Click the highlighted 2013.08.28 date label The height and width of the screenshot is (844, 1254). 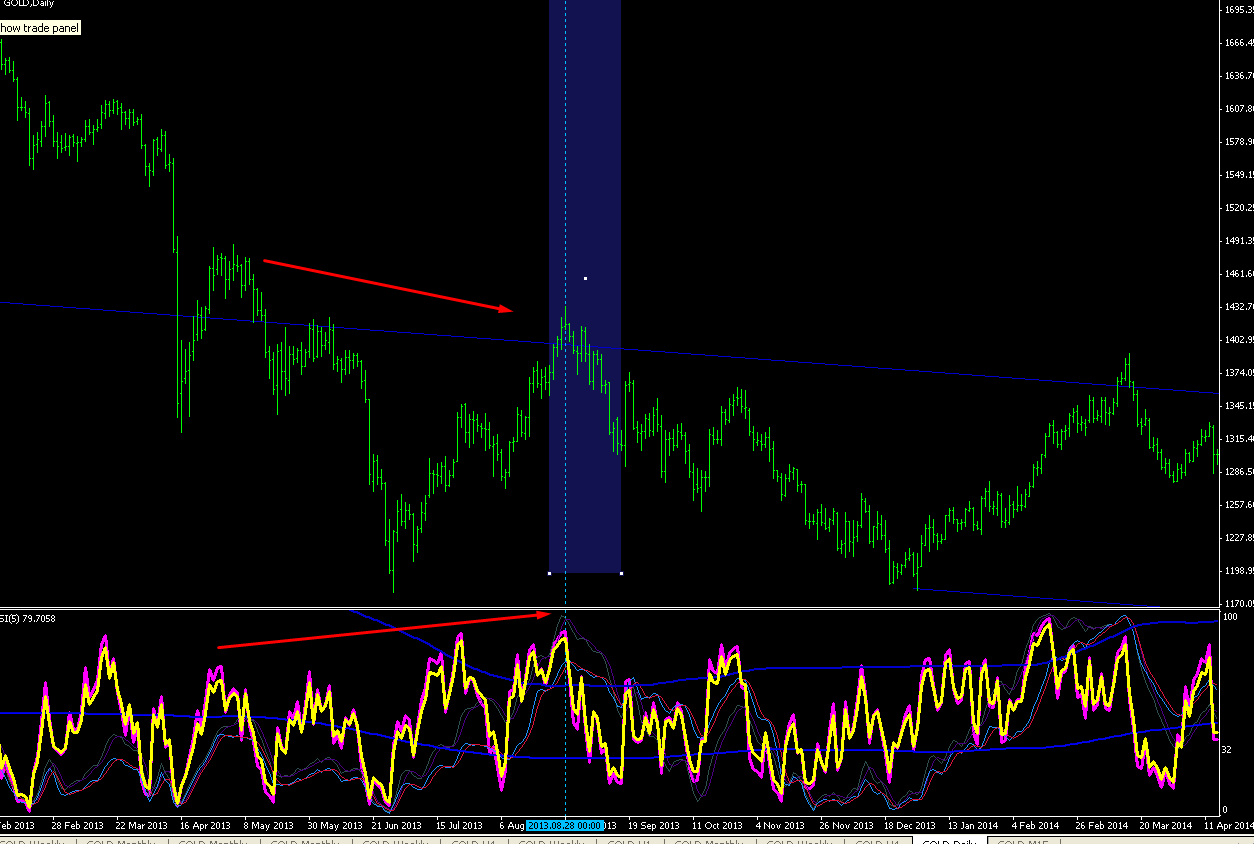(x=565, y=826)
